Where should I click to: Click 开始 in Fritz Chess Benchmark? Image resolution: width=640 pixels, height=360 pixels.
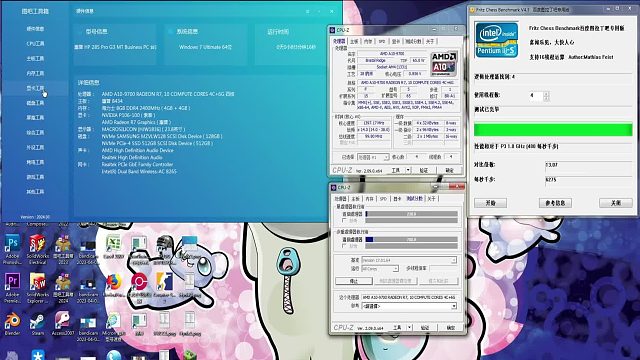[x=491, y=203]
